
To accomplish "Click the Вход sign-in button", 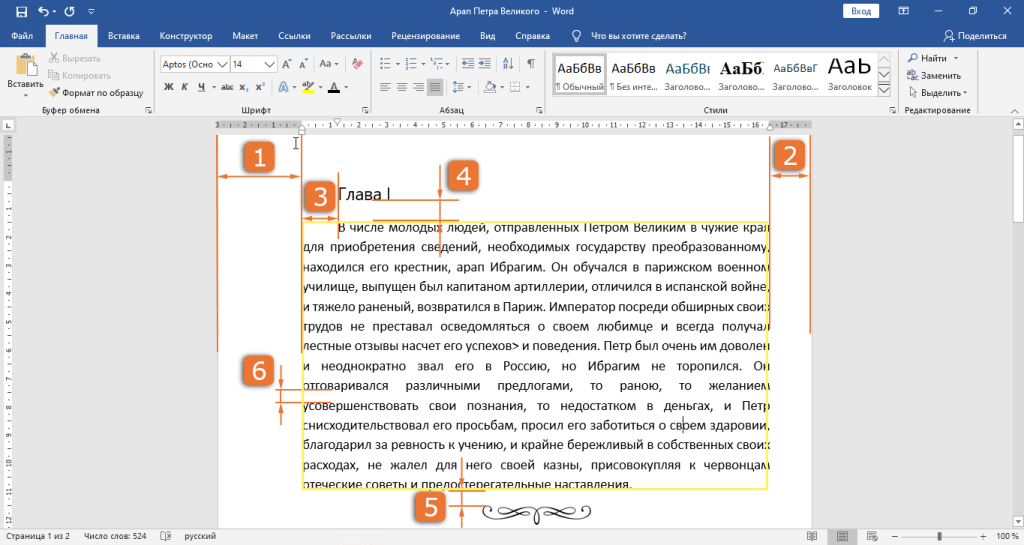I will (861, 11).
